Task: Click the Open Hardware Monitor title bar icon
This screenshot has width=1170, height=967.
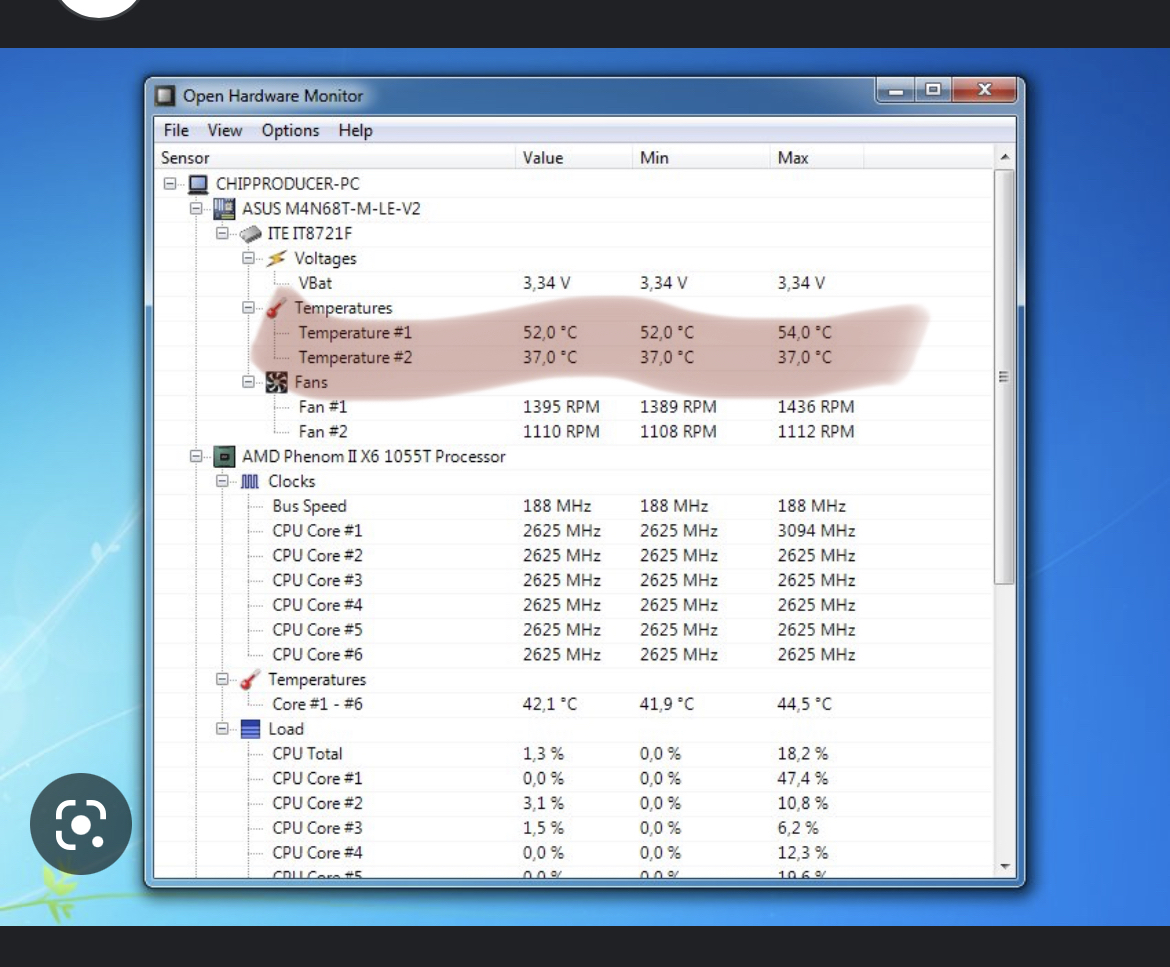Action: (x=165, y=96)
